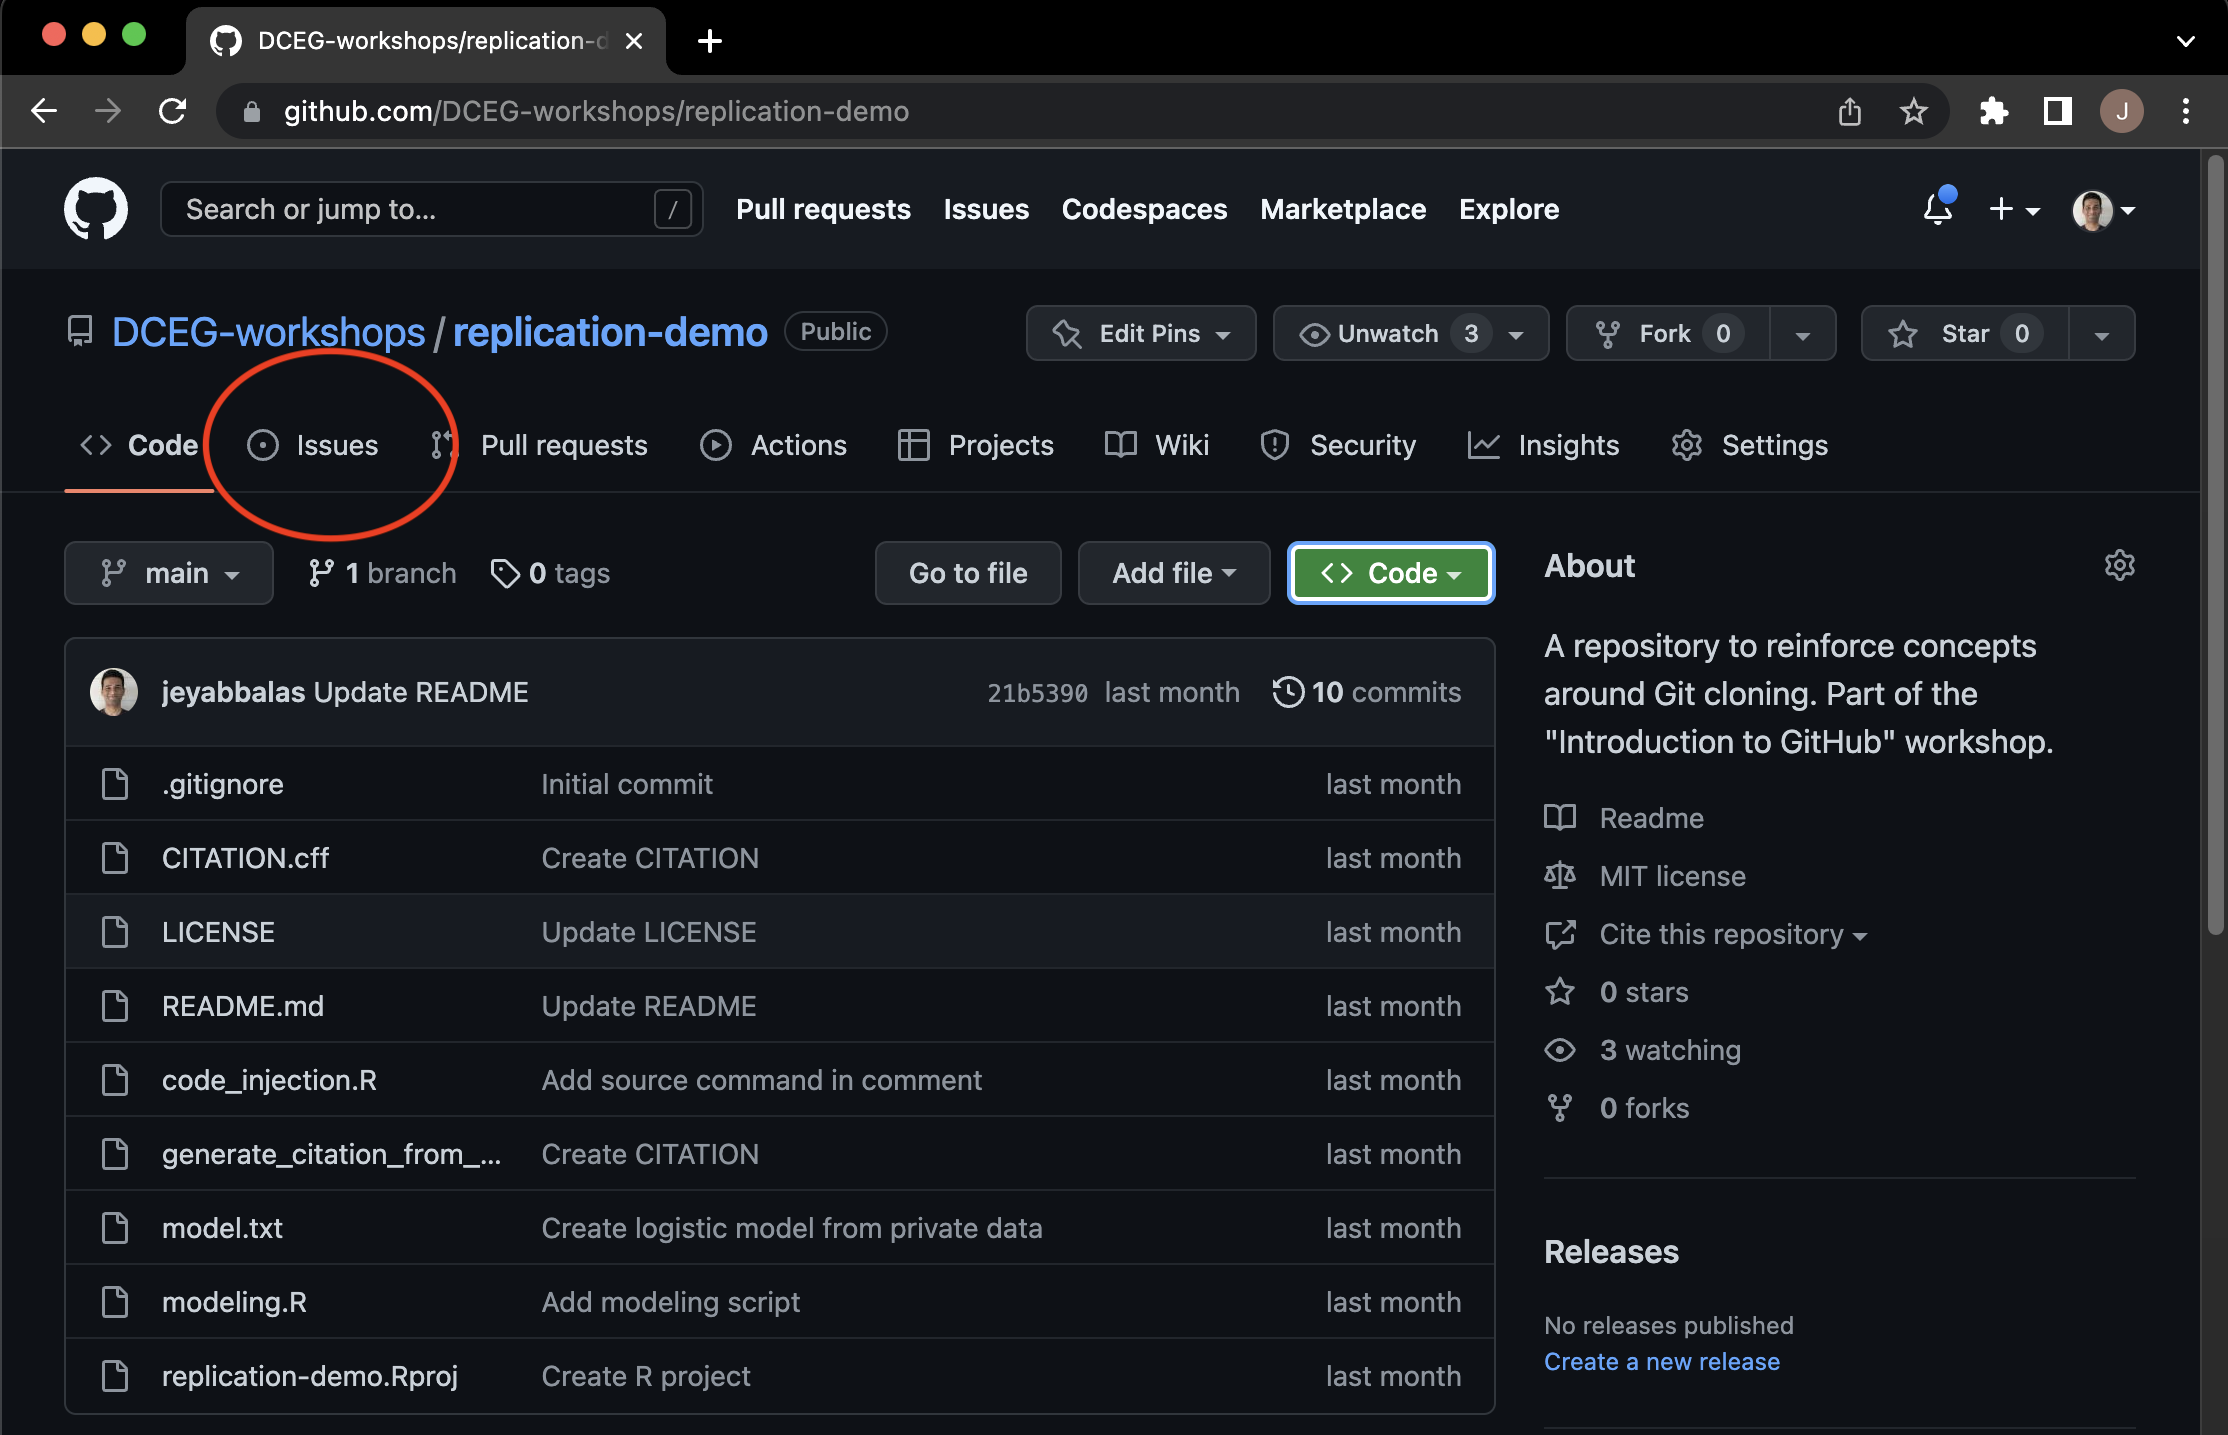Open the Edit Pins dropdown
The width and height of the screenshot is (2228, 1435).
tap(1141, 333)
